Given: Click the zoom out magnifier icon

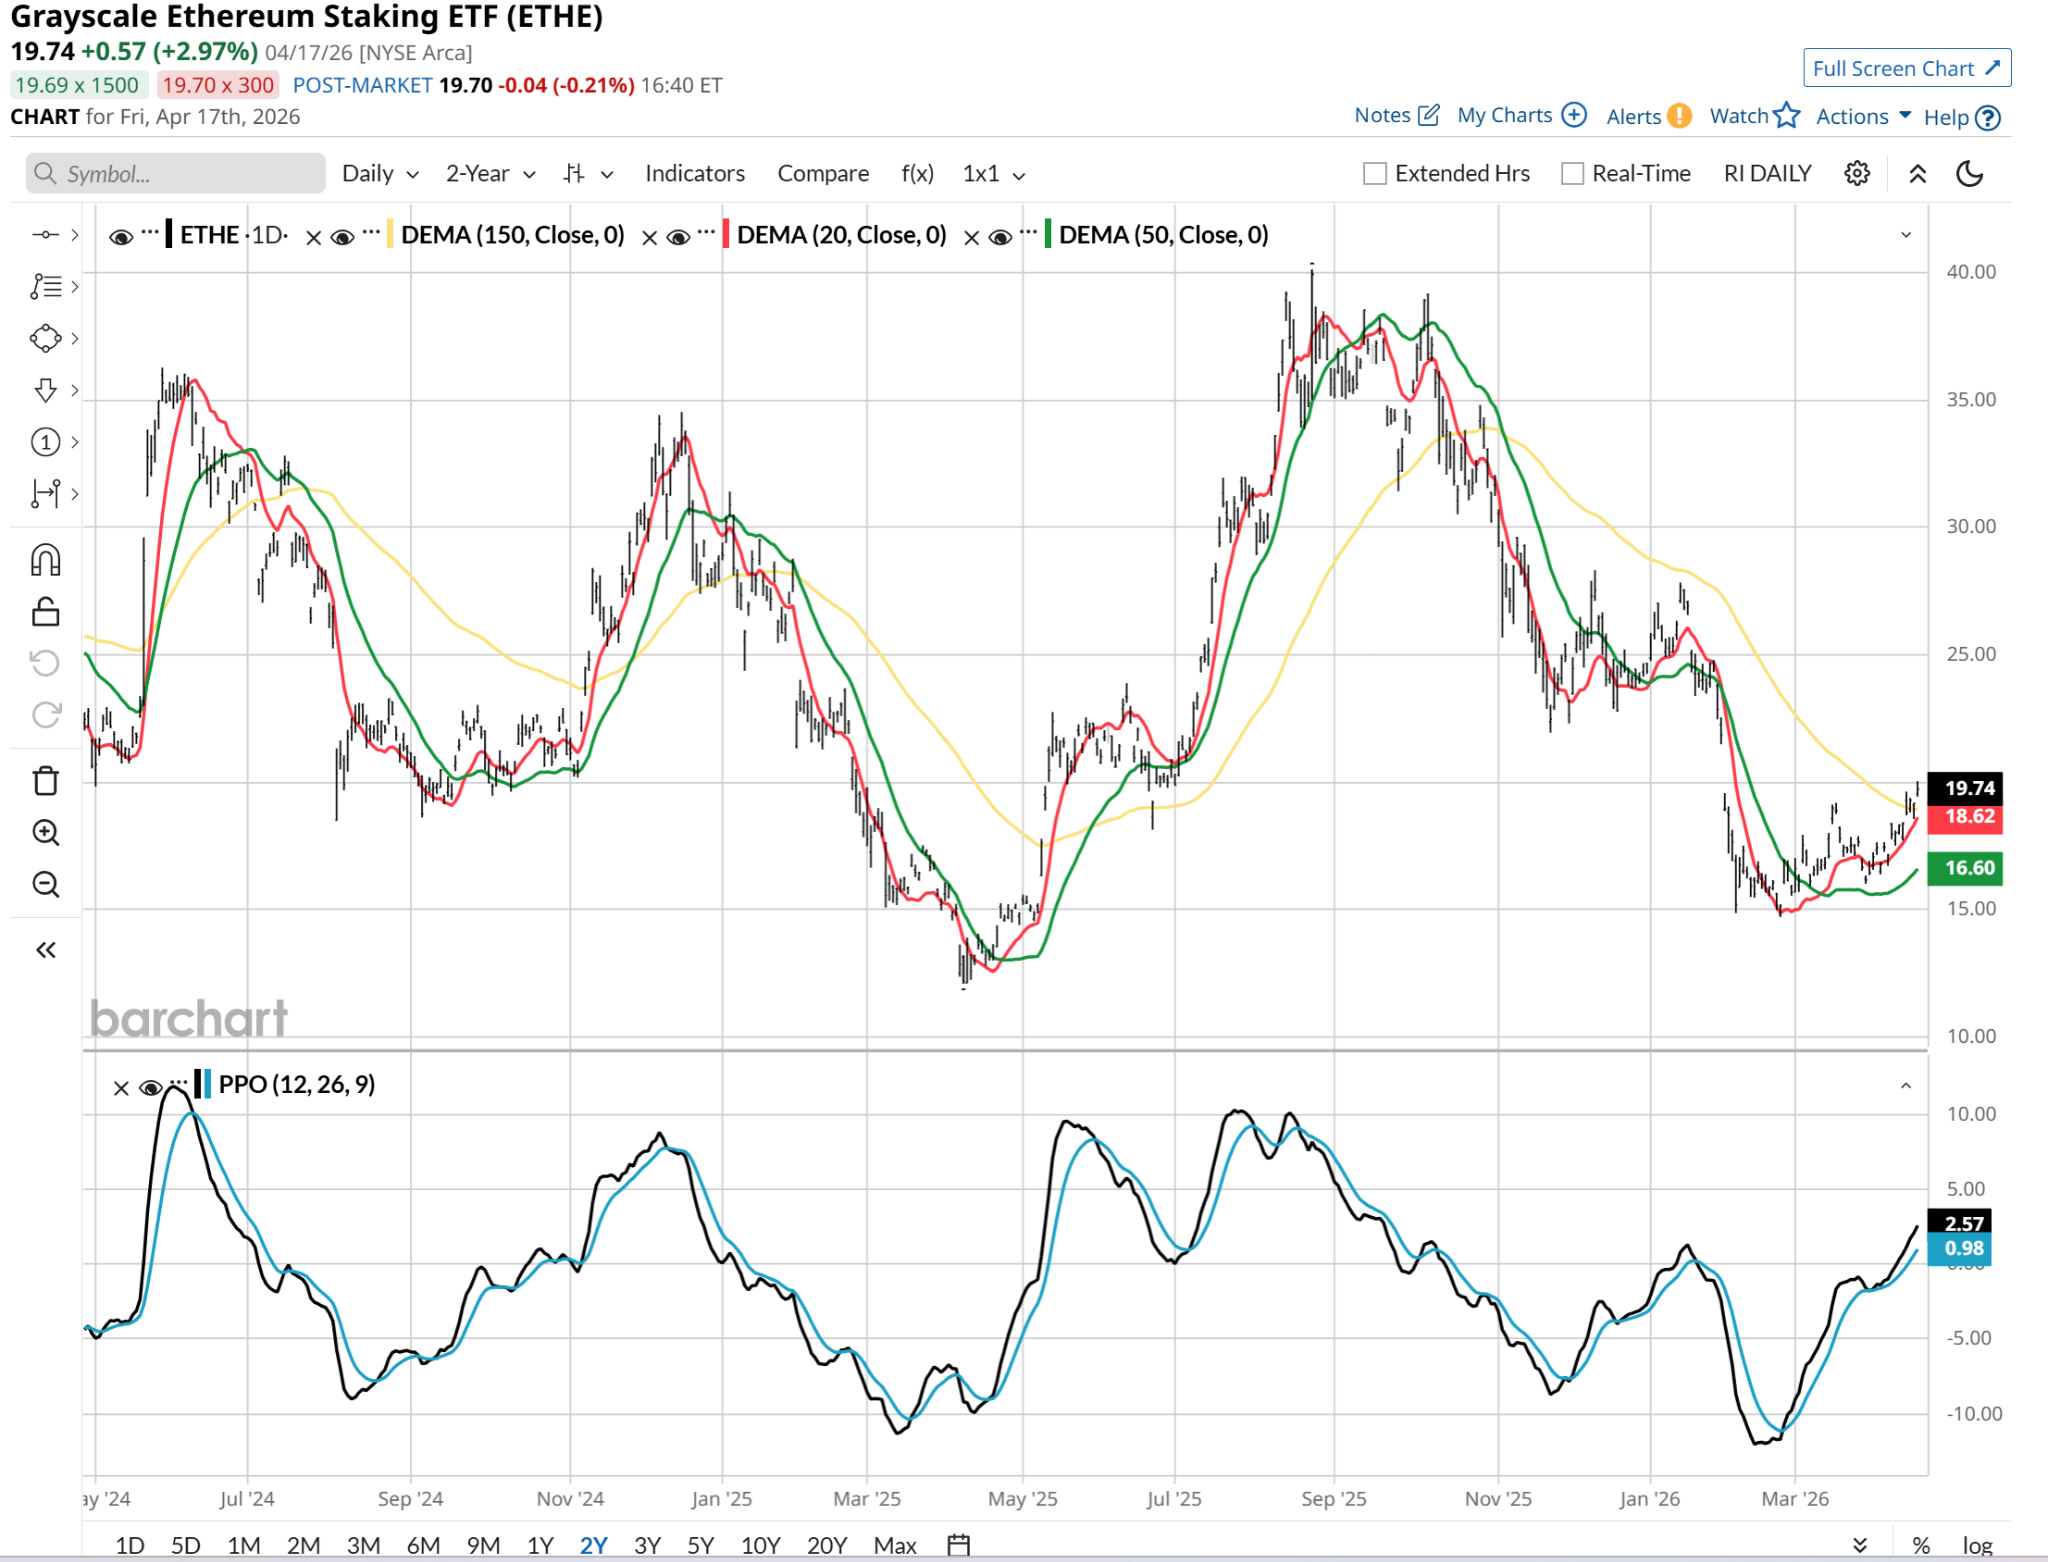Looking at the screenshot, I should click(46, 885).
